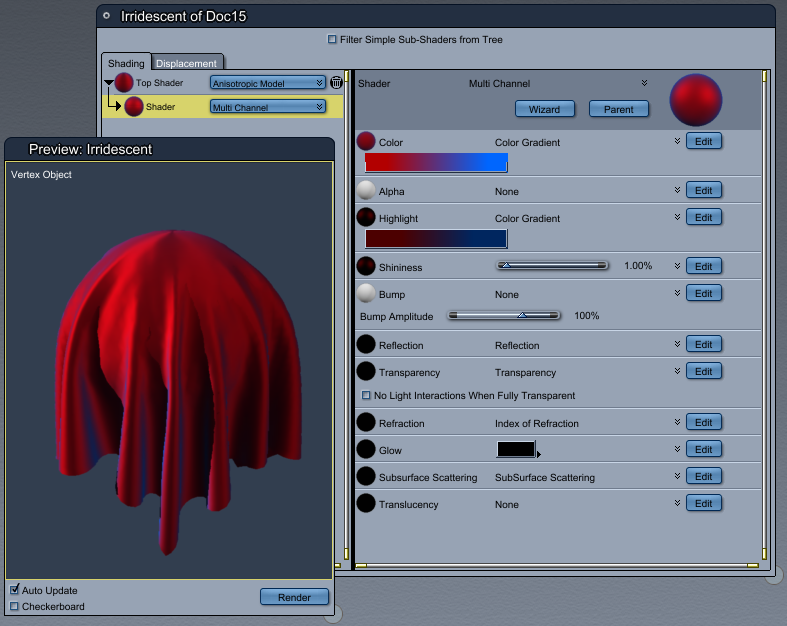Go to the Parent shader
The height and width of the screenshot is (626, 787).
[618, 109]
